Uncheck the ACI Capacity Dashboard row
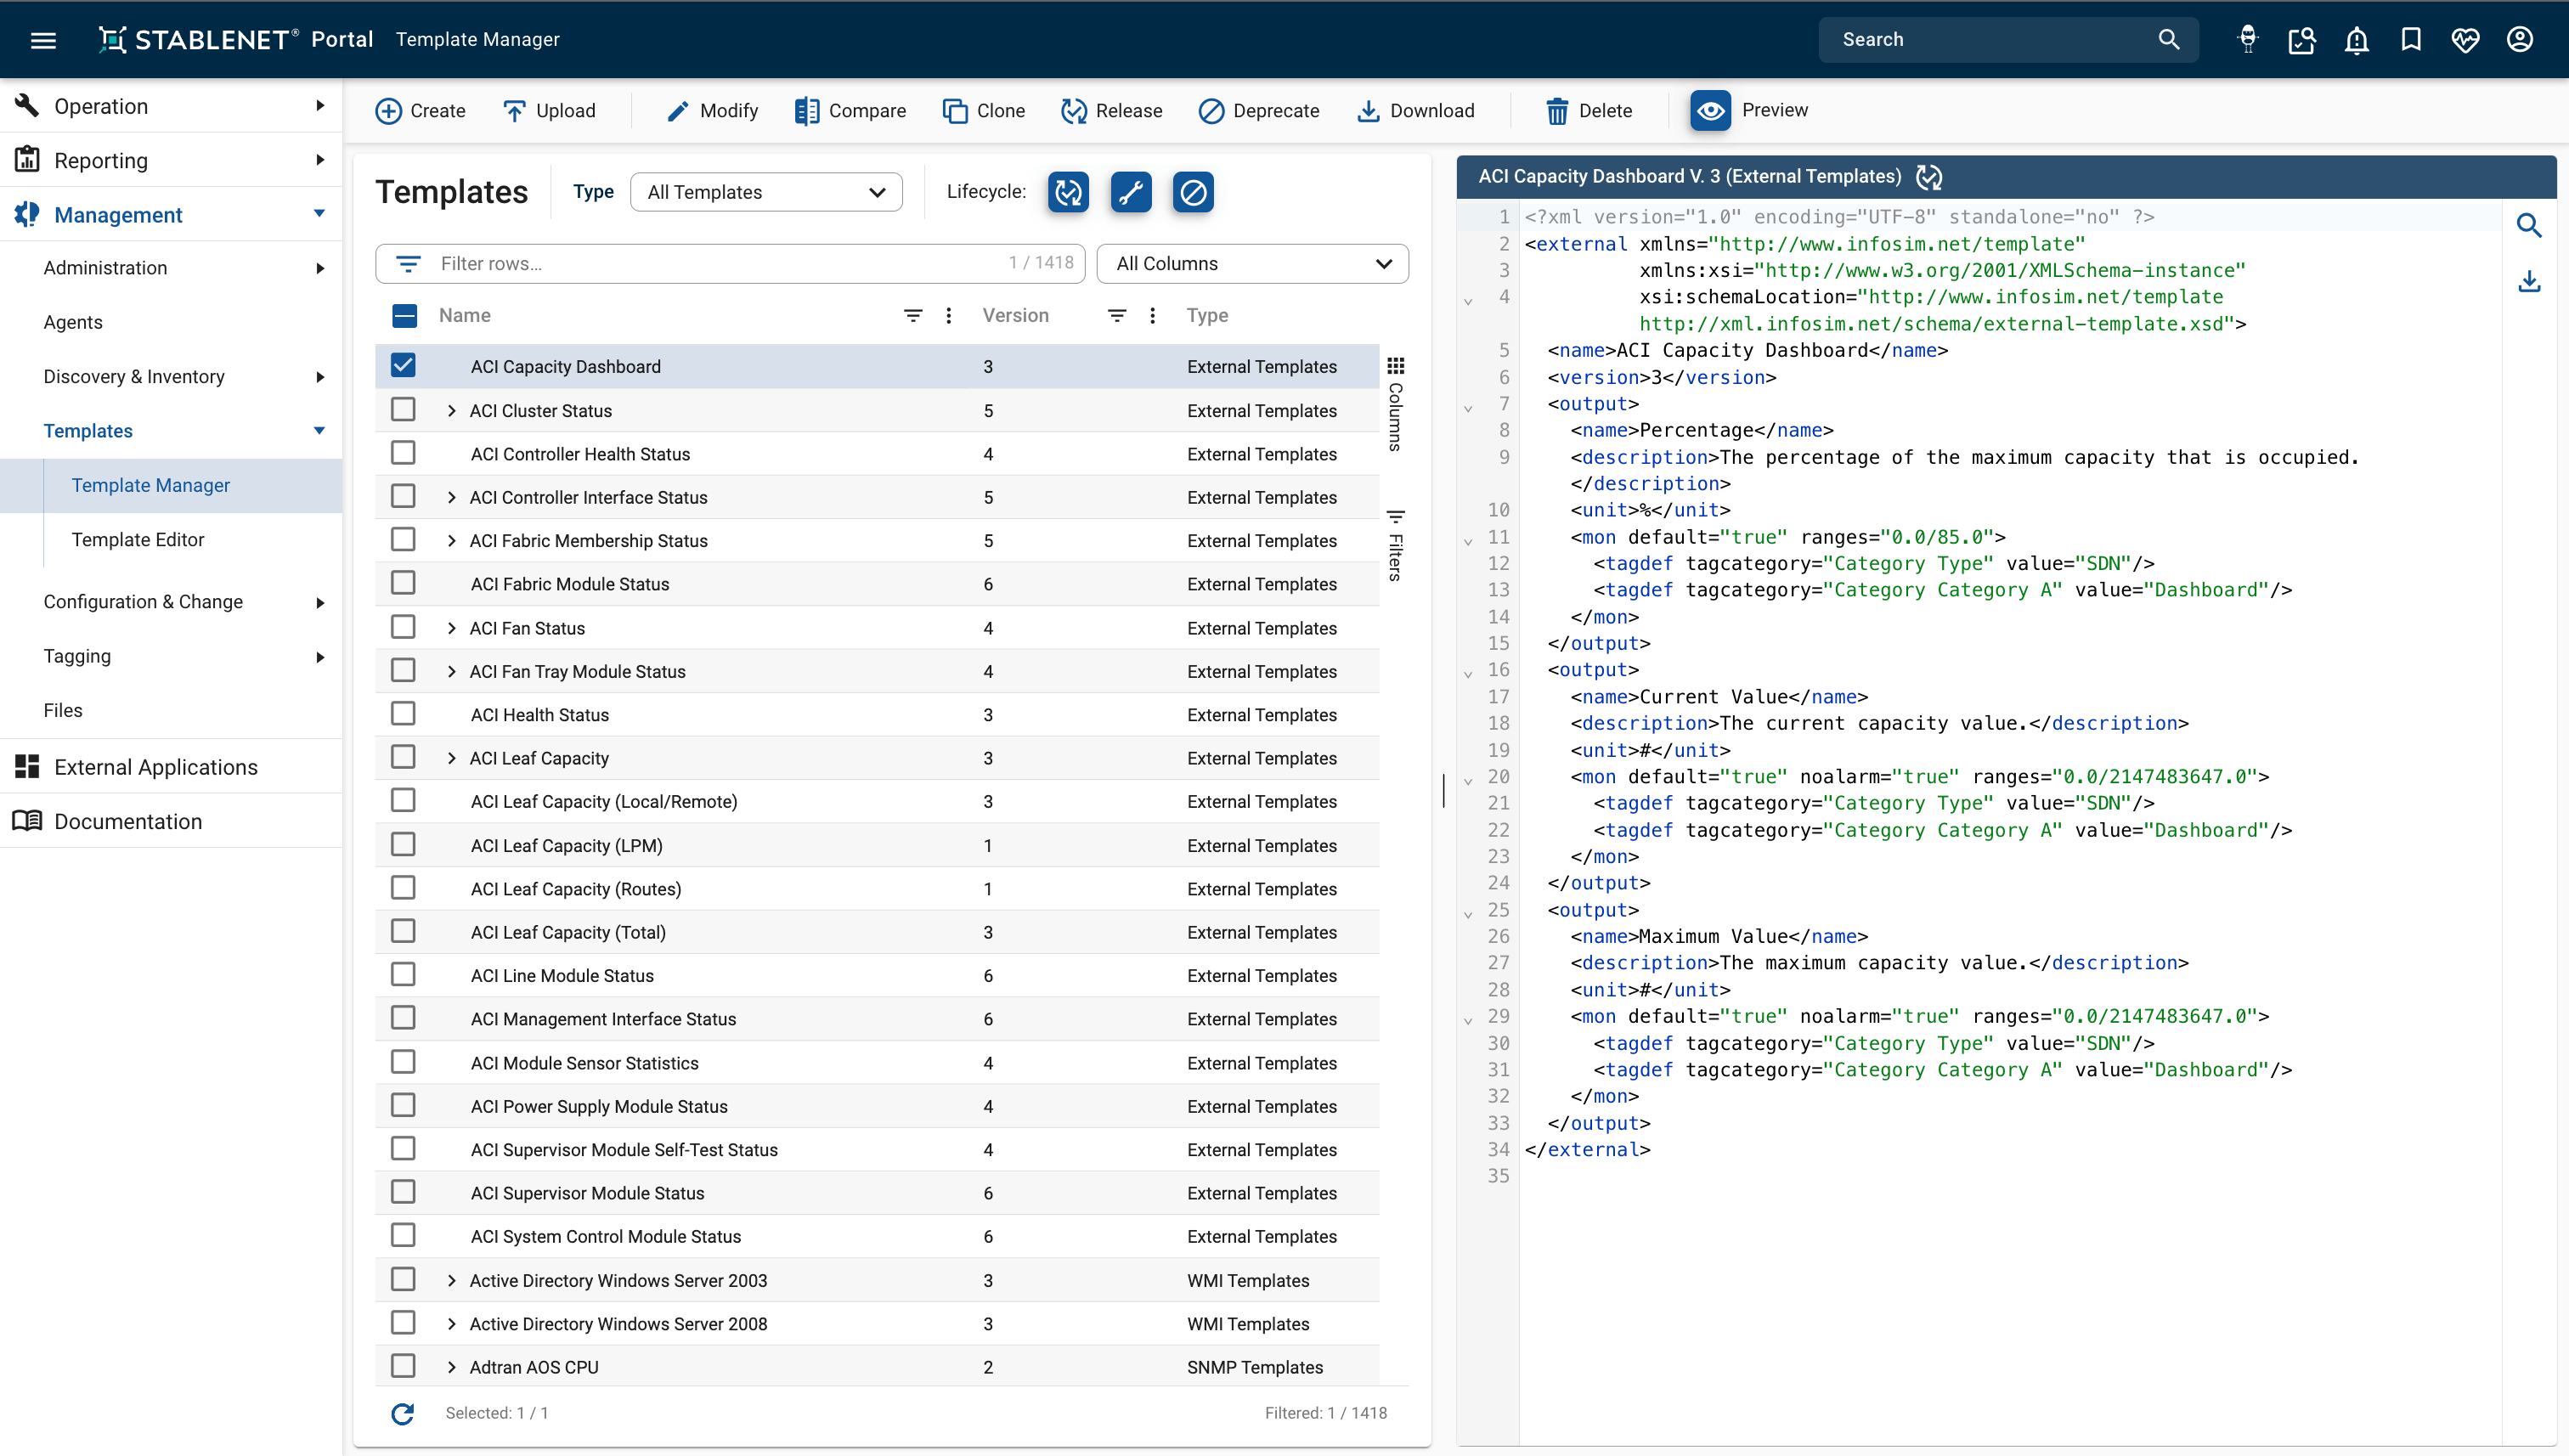This screenshot has height=1456, width=2569. tap(403, 366)
